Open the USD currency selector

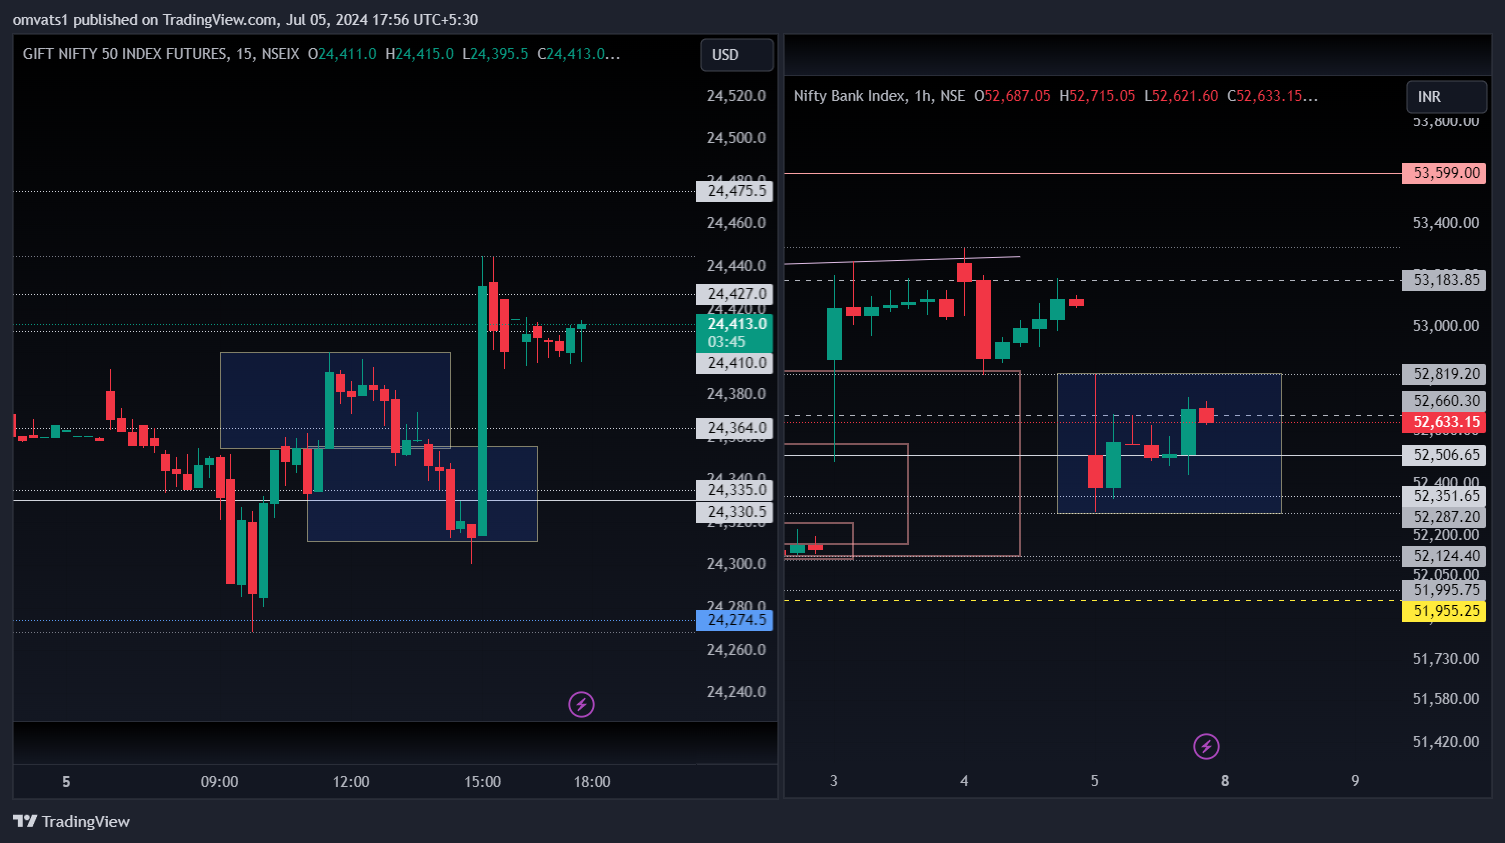pyautogui.click(x=737, y=55)
